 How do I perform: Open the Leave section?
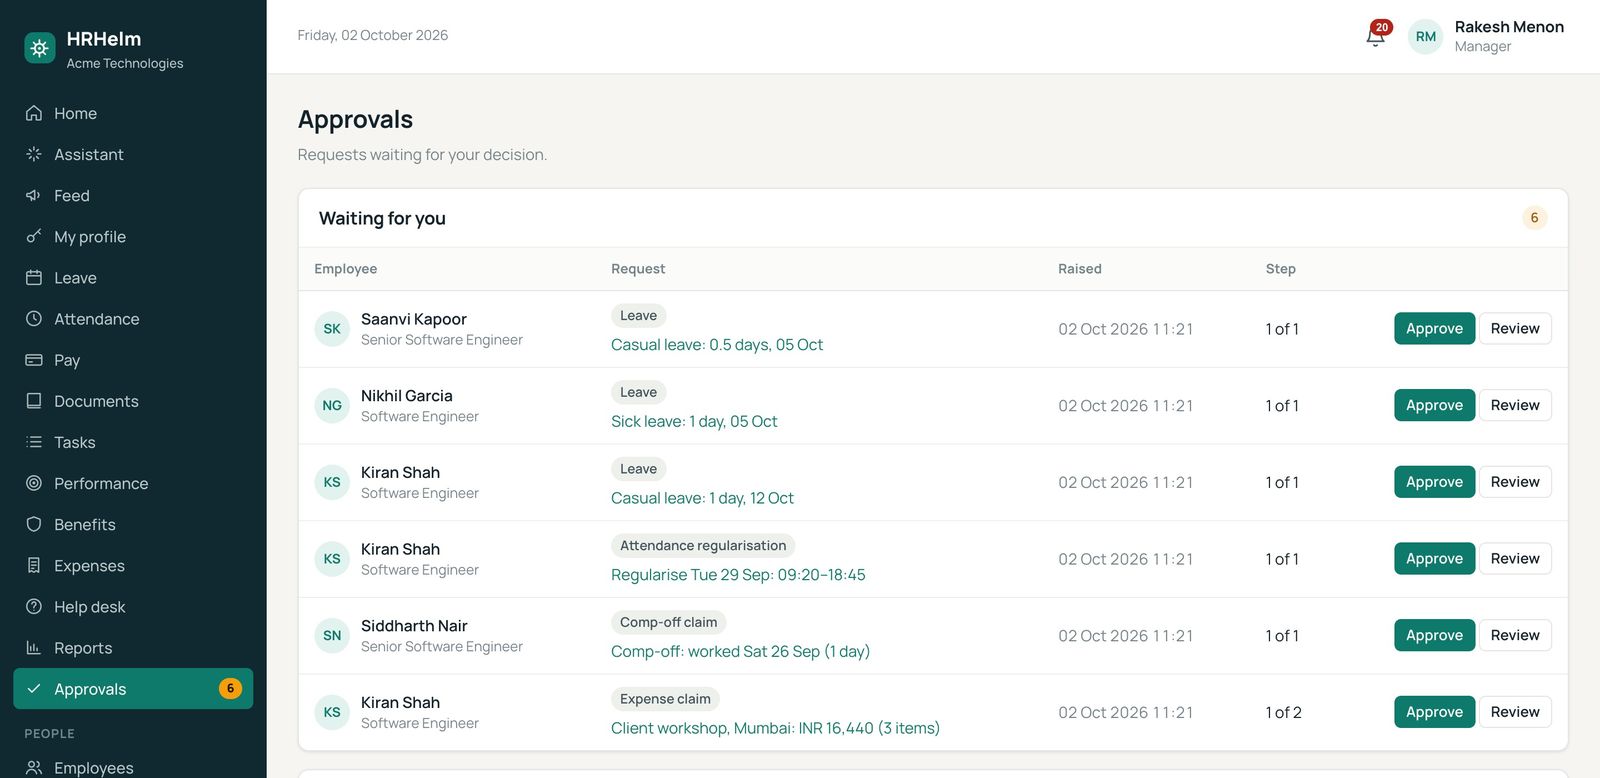133,277
